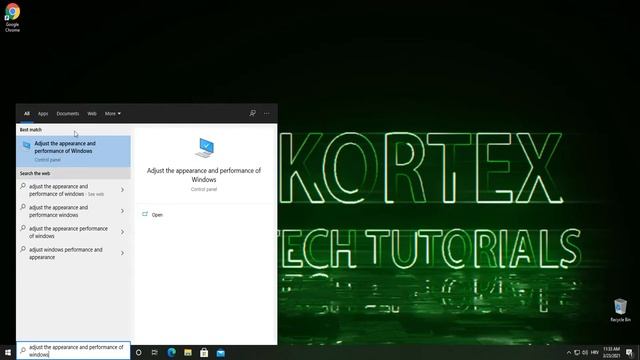
Task: Select the All search filter tab
Action: 27,113
